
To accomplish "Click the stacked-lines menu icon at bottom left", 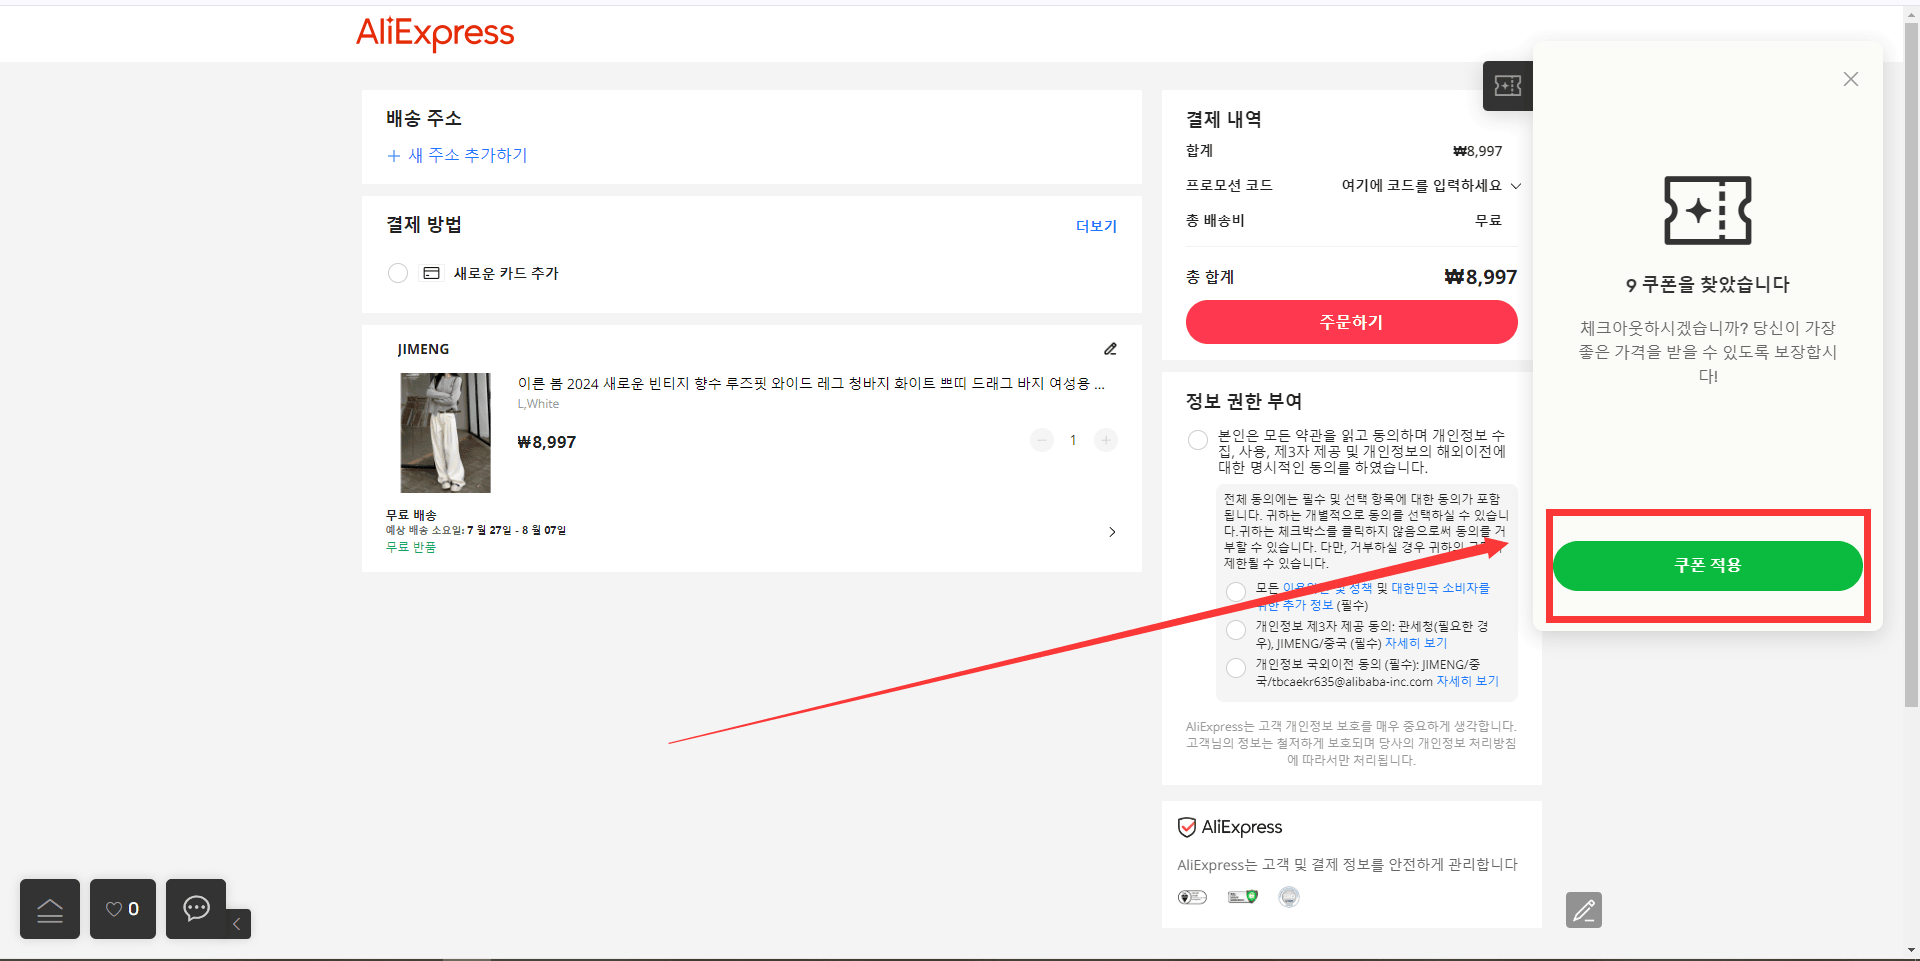I will pos(50,909).
